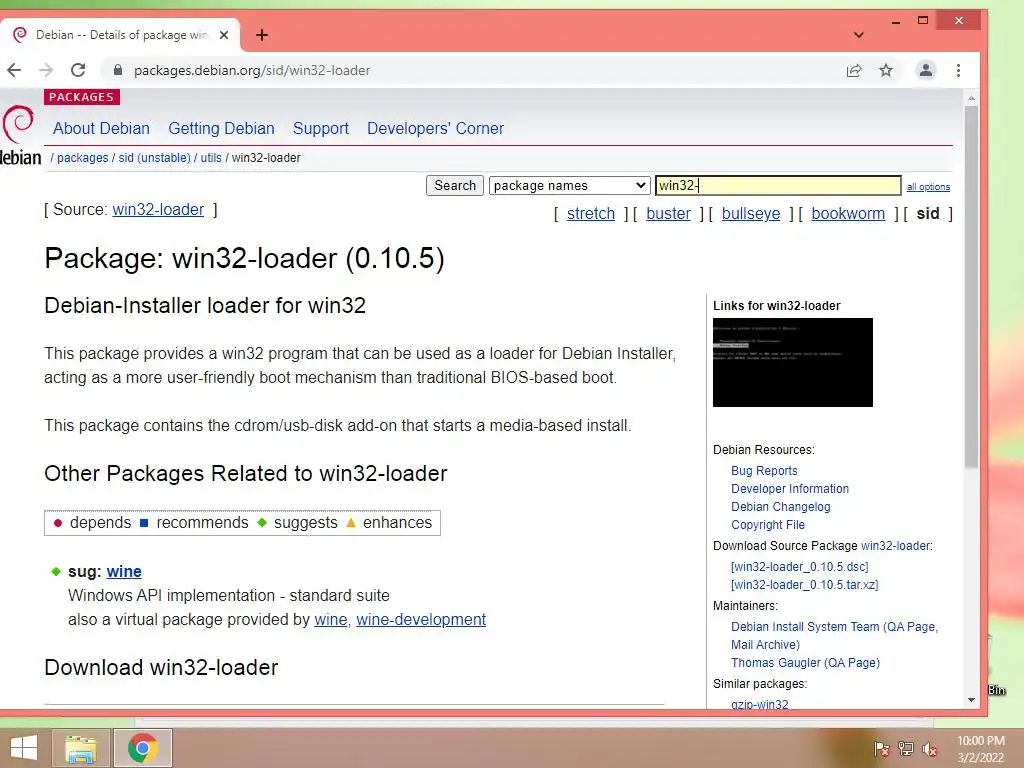Open Bug Reports link
Viewport: 1024px width, 768px height.
click(764, 471)
